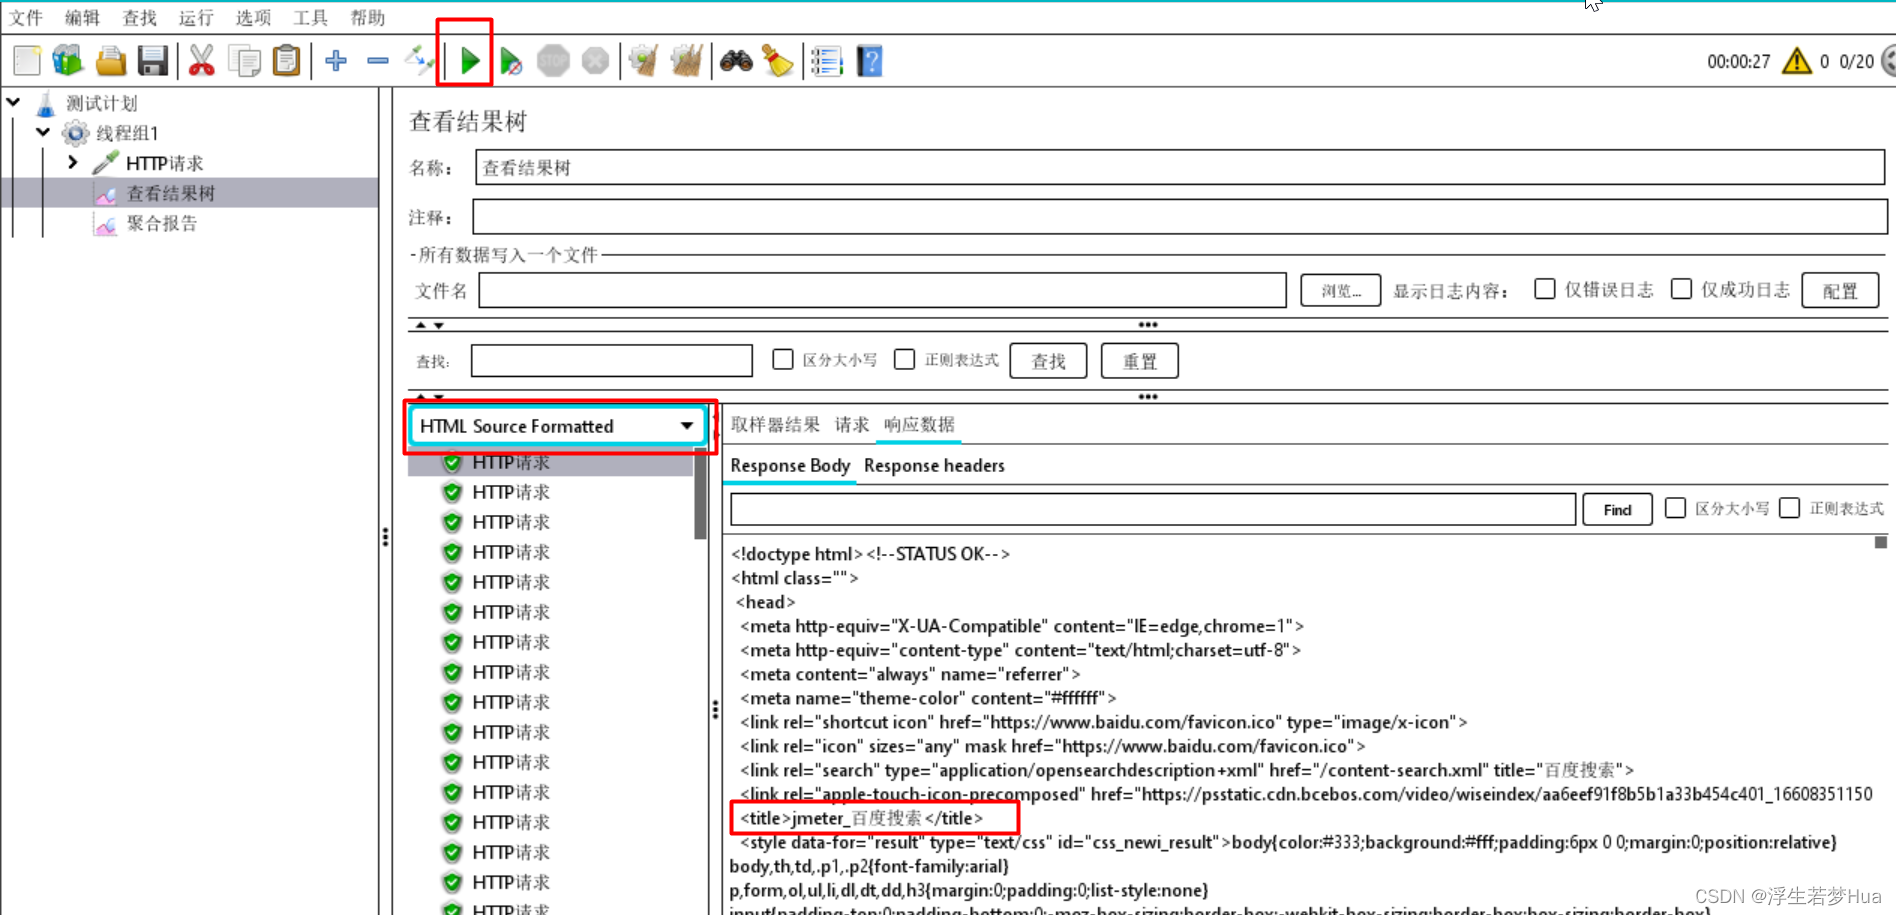This screenshot has width=1896, height=915.
Task: Select 聚合报告 in the test tree
Action: pos(162,223)
